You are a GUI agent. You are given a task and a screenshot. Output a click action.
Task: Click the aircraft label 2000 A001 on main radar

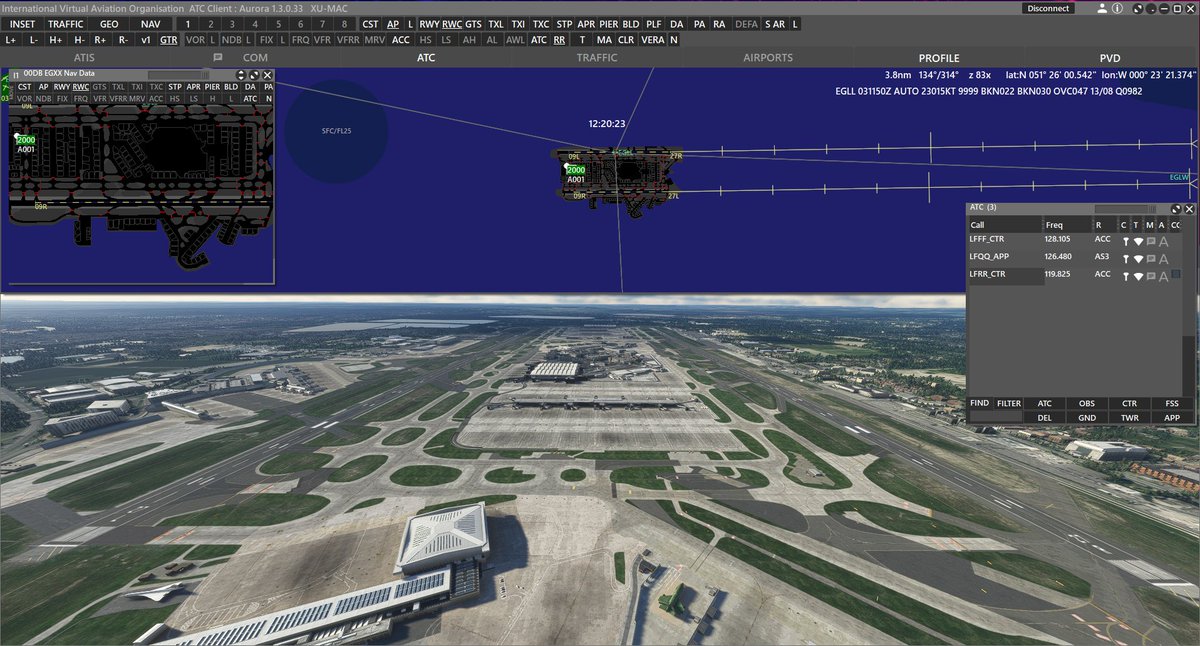[x=575, y=174]
